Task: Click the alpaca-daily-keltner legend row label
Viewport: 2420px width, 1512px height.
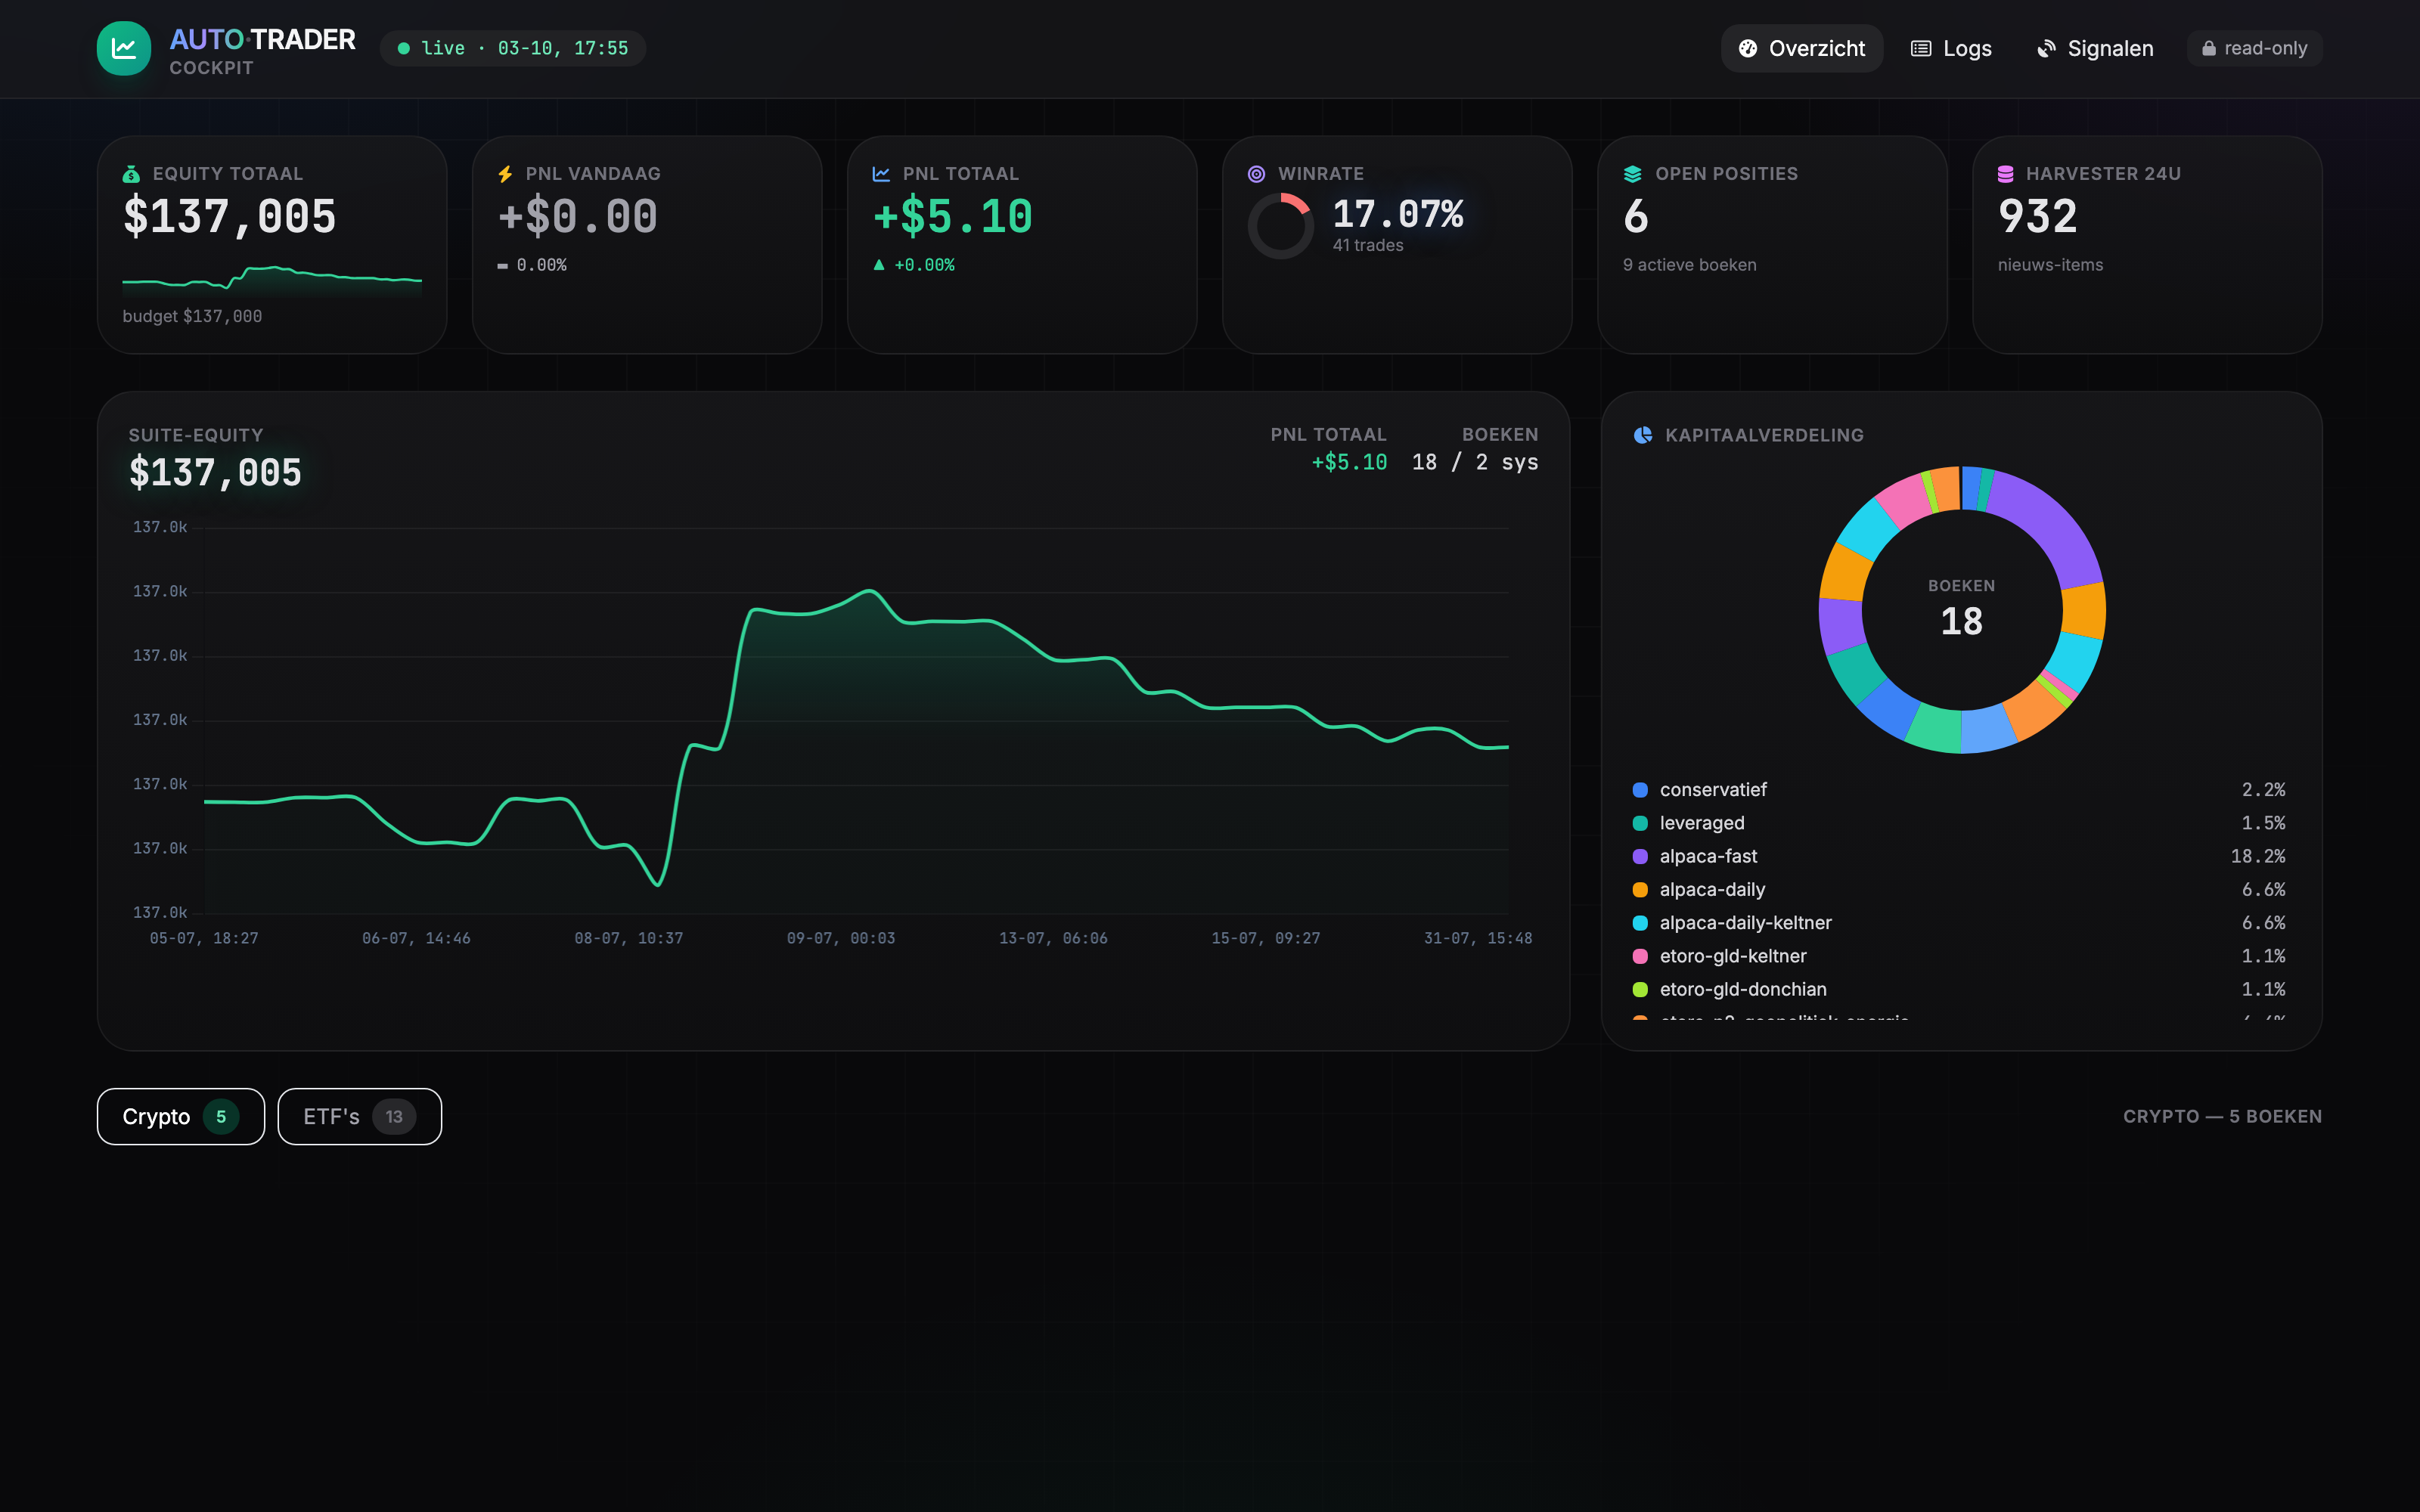Action: coord(1746,923)
